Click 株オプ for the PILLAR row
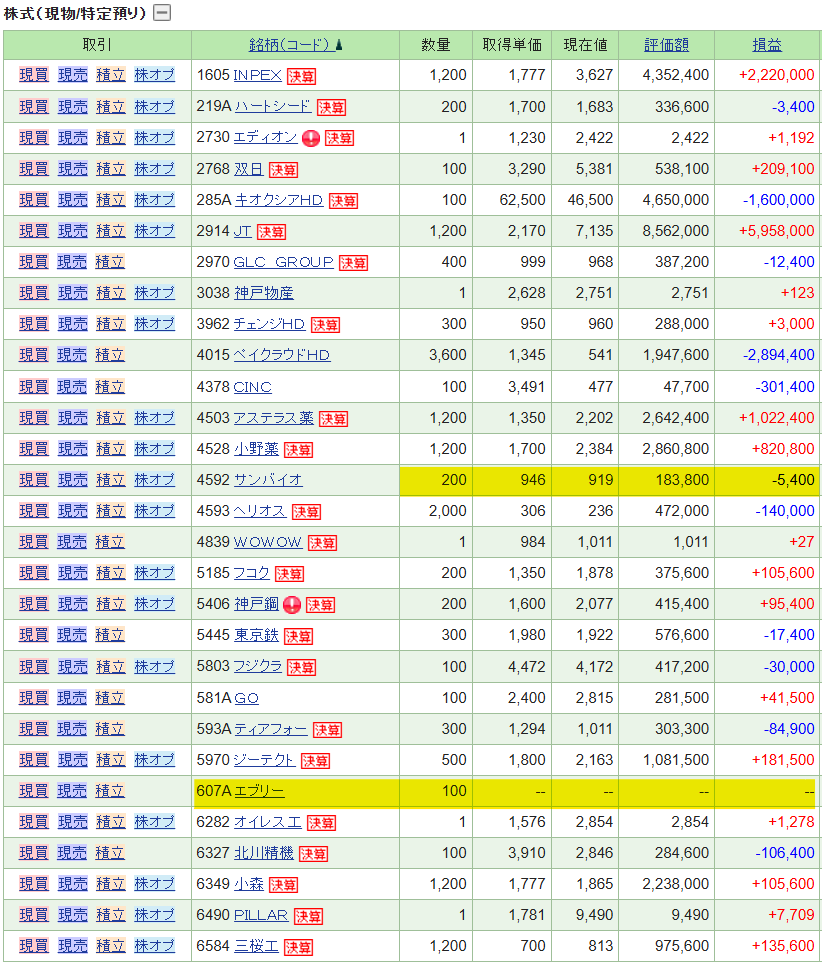This screenshot has width=822, height=962. point(155,915)
